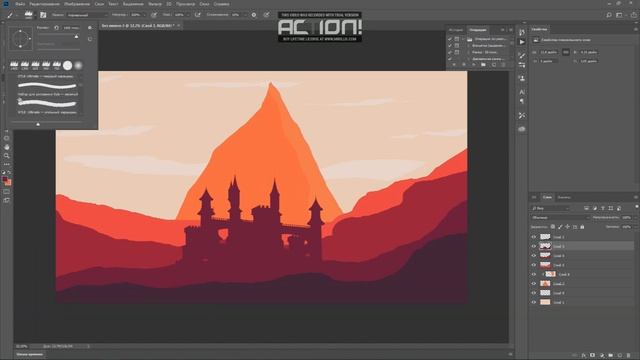
Task: Switch to История tab
Action: [456, 30]
